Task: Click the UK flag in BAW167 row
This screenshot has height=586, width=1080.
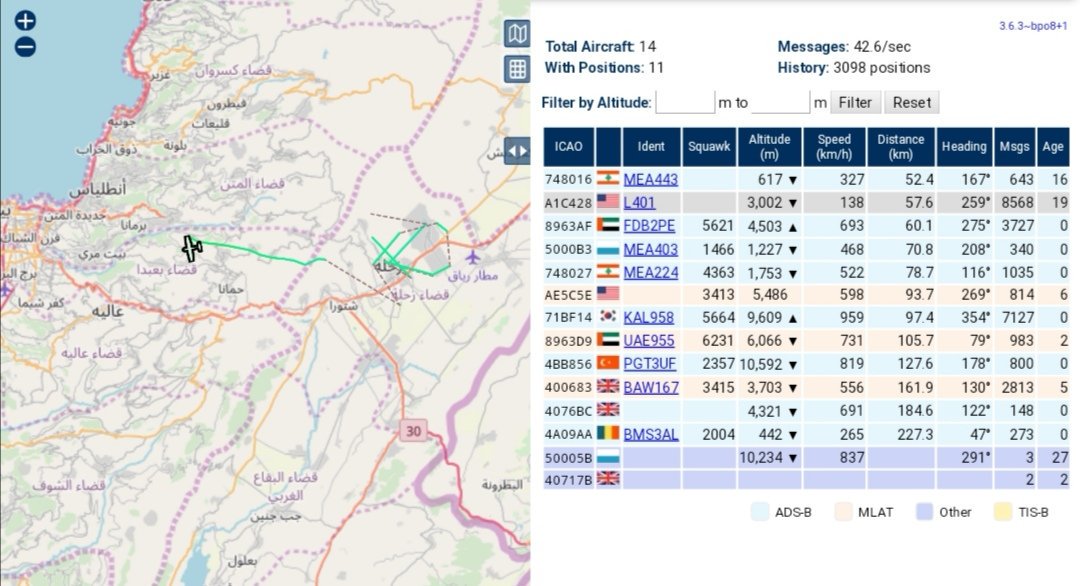Action: pos(608,386)
